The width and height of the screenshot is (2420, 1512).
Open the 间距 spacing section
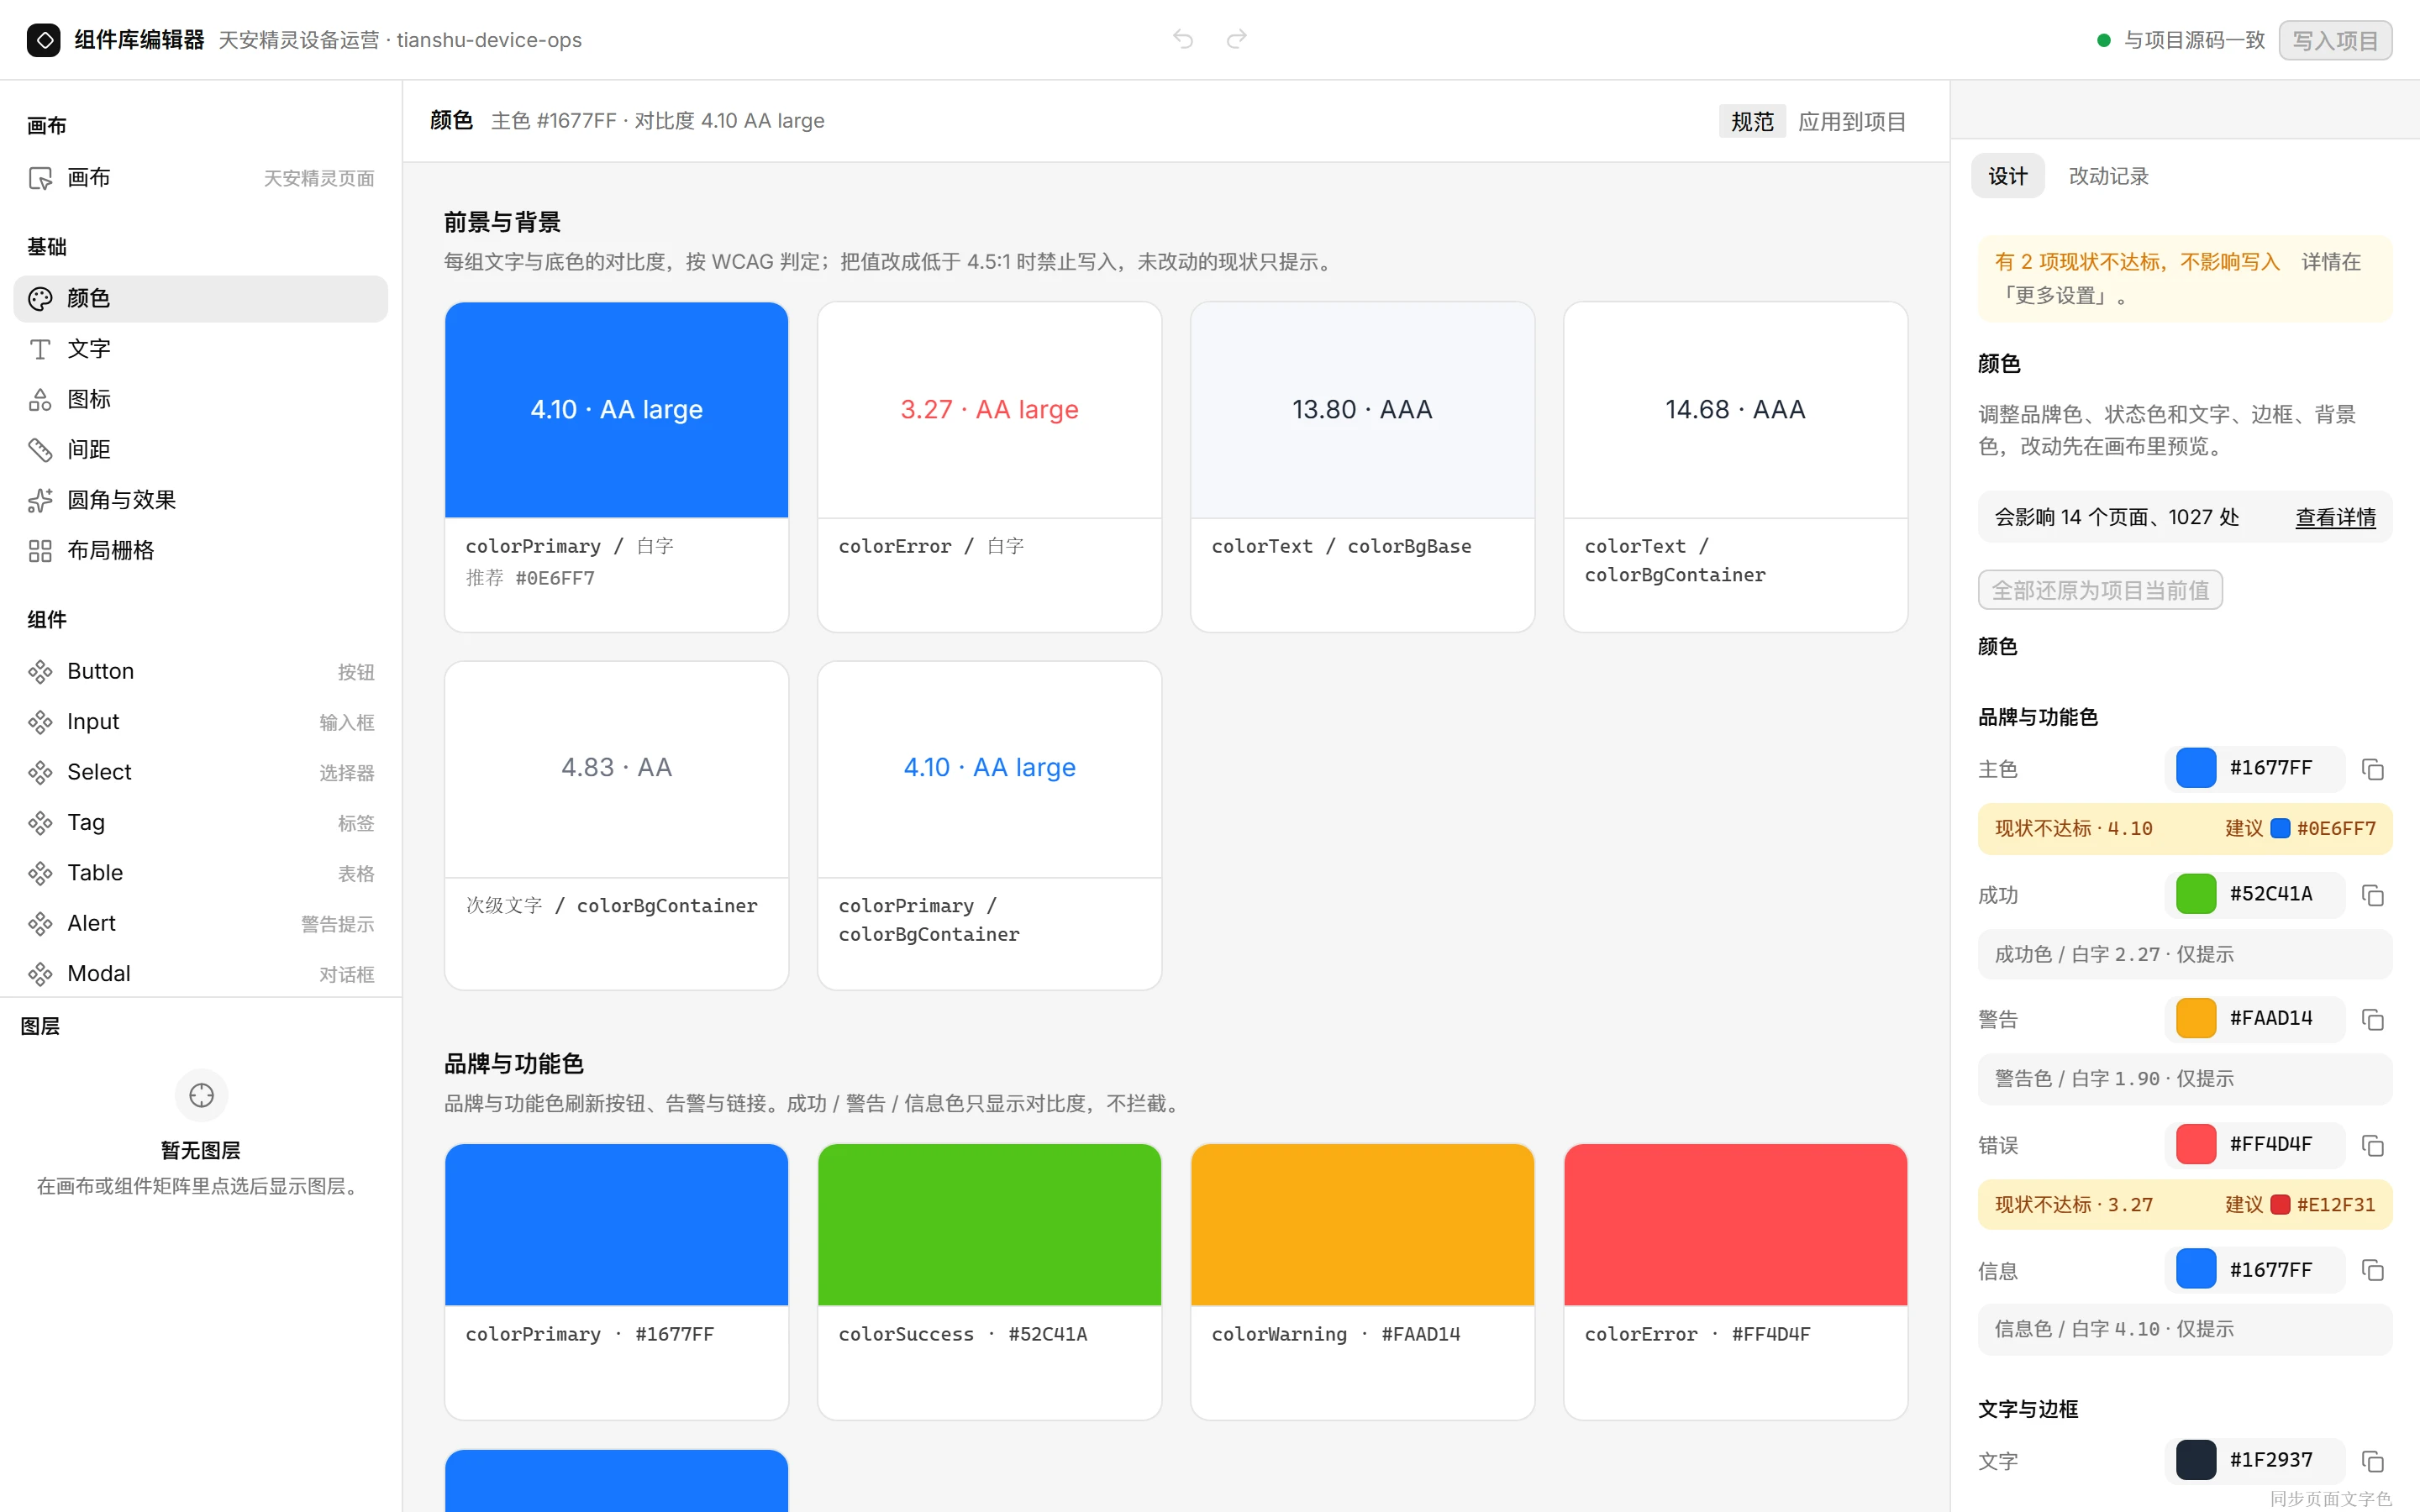pos(201,450)
